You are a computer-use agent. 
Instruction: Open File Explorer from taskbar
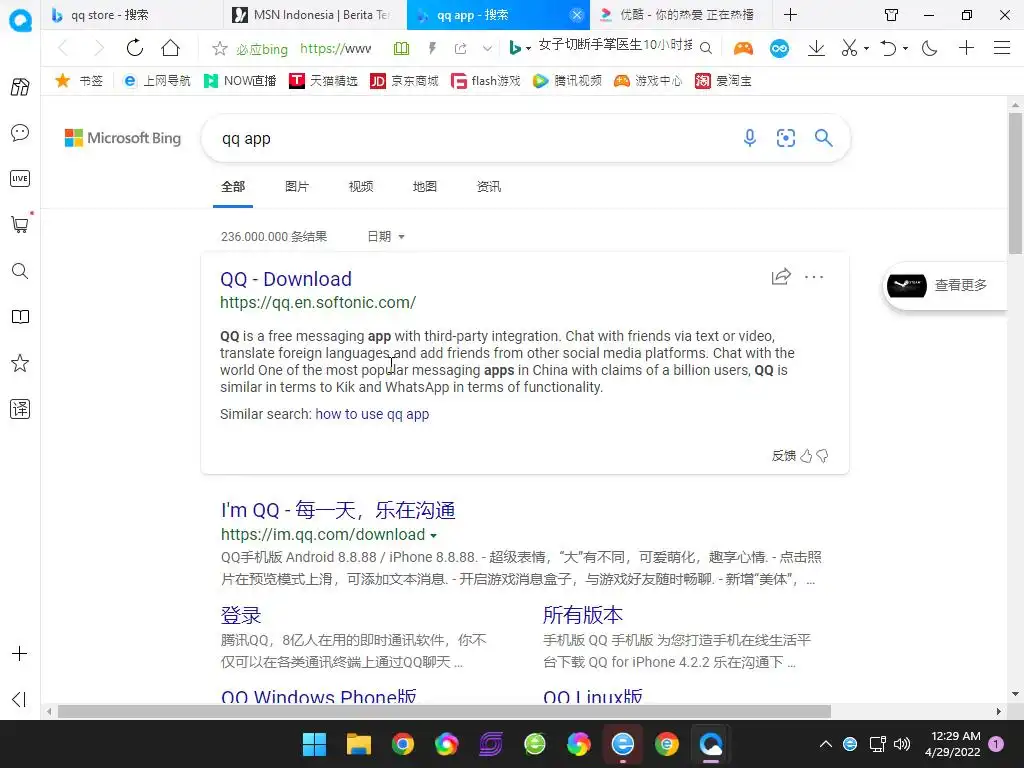pyautogui.click(x=359, y=744)
